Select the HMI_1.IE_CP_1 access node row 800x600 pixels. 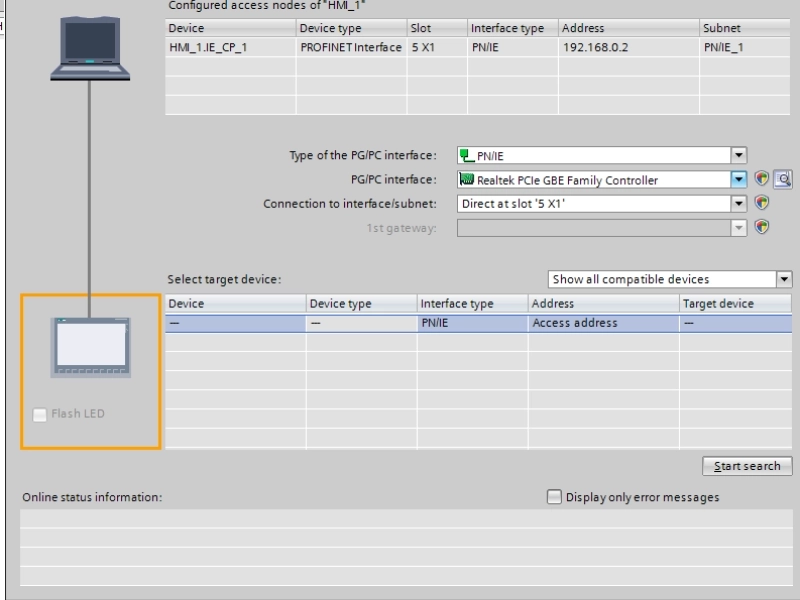[230, 47]
